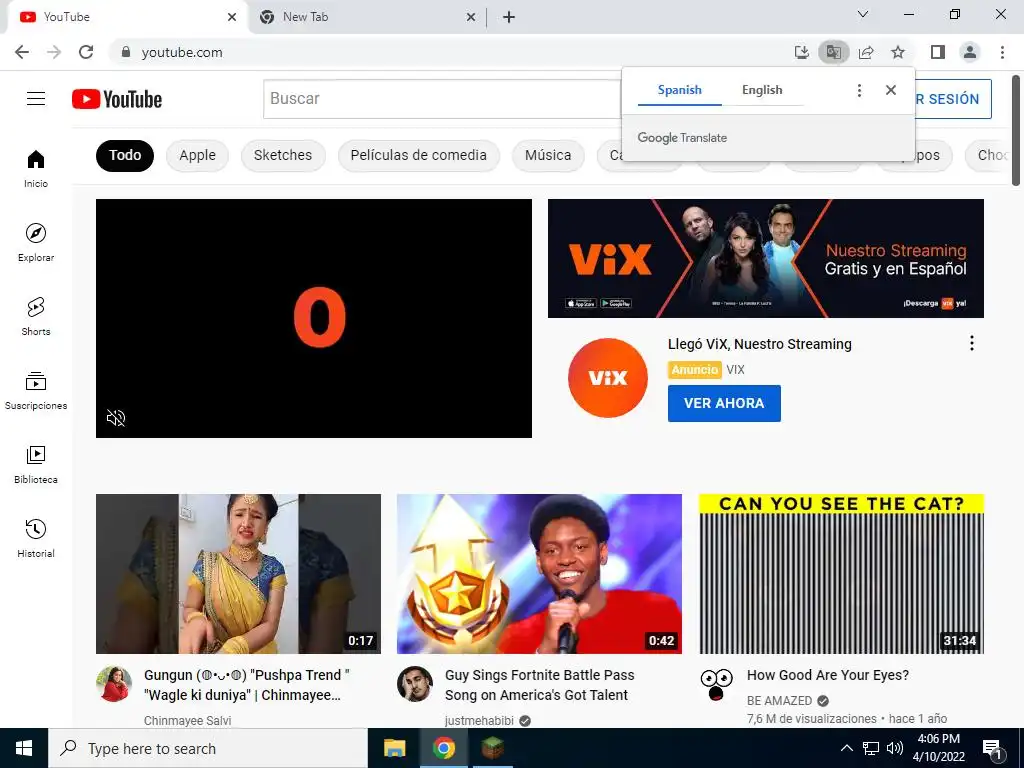Open a new browser tab
The image size is (1024, 768).
pyautogui.click(x=509, y=17)
